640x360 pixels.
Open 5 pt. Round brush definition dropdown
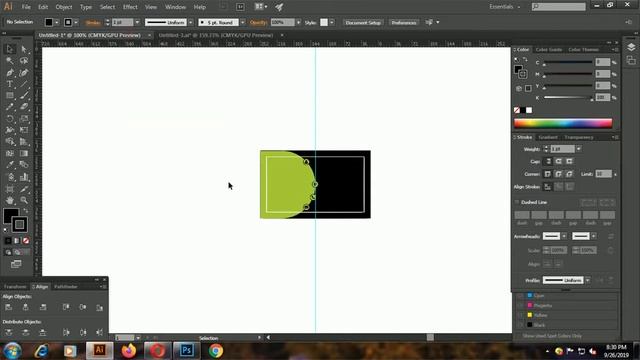(x=242, y=22)
